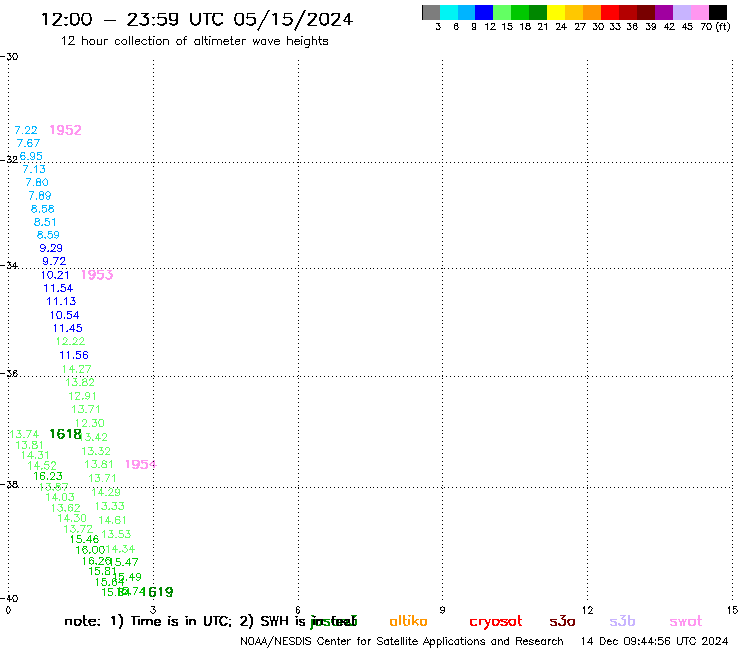Screen dimensions: 740x650
Task: Click the title date 05/15/2024
Action: click(293, 20)
